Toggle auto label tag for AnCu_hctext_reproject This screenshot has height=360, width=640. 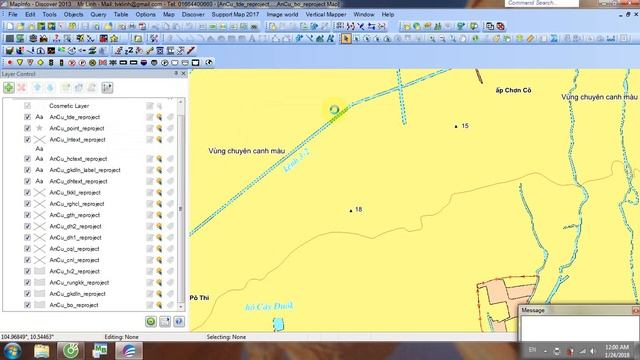pos(170,159)
